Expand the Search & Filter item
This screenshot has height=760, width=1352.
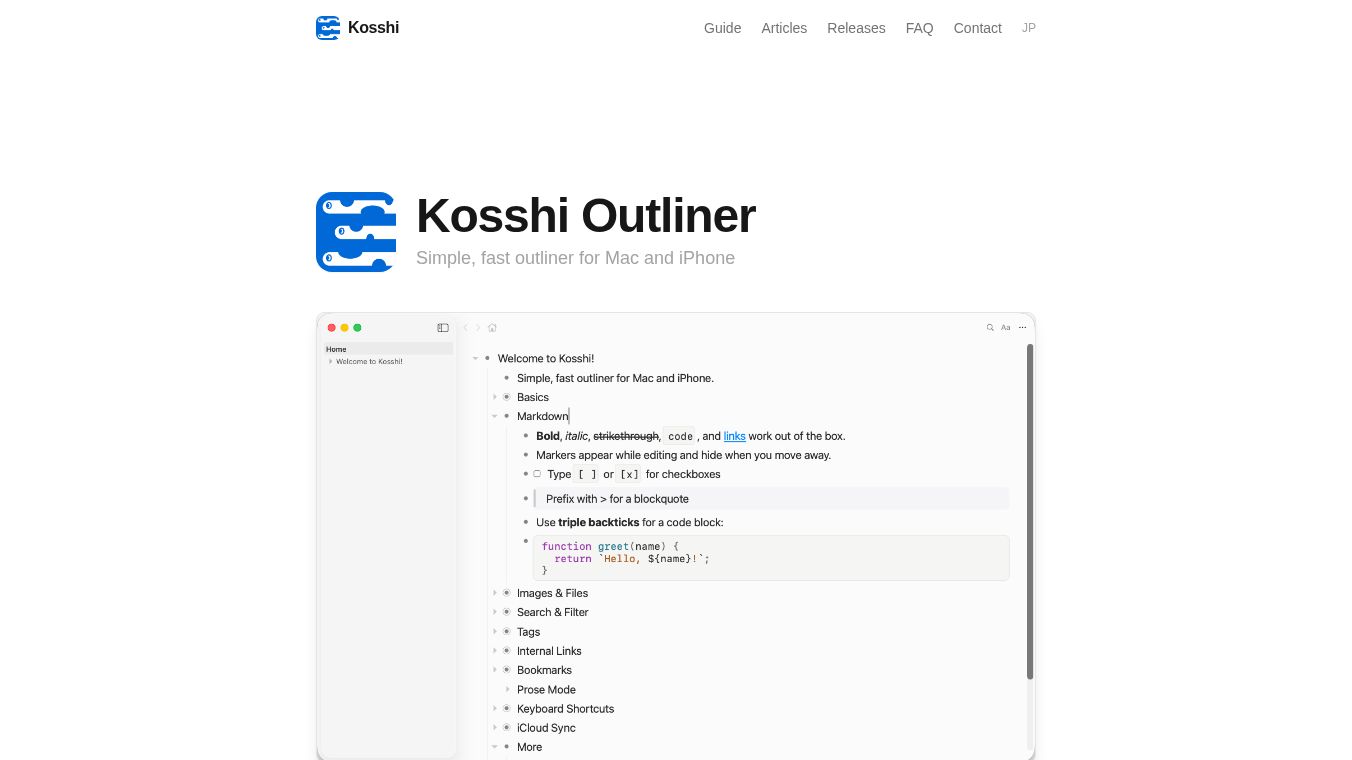coord(494,612)
